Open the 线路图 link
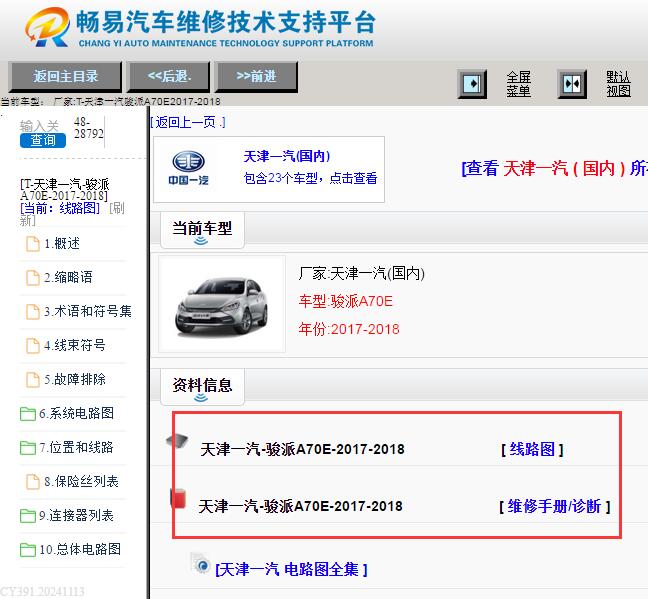The width and height of the screenshot is (648, 599). point(532,449)
